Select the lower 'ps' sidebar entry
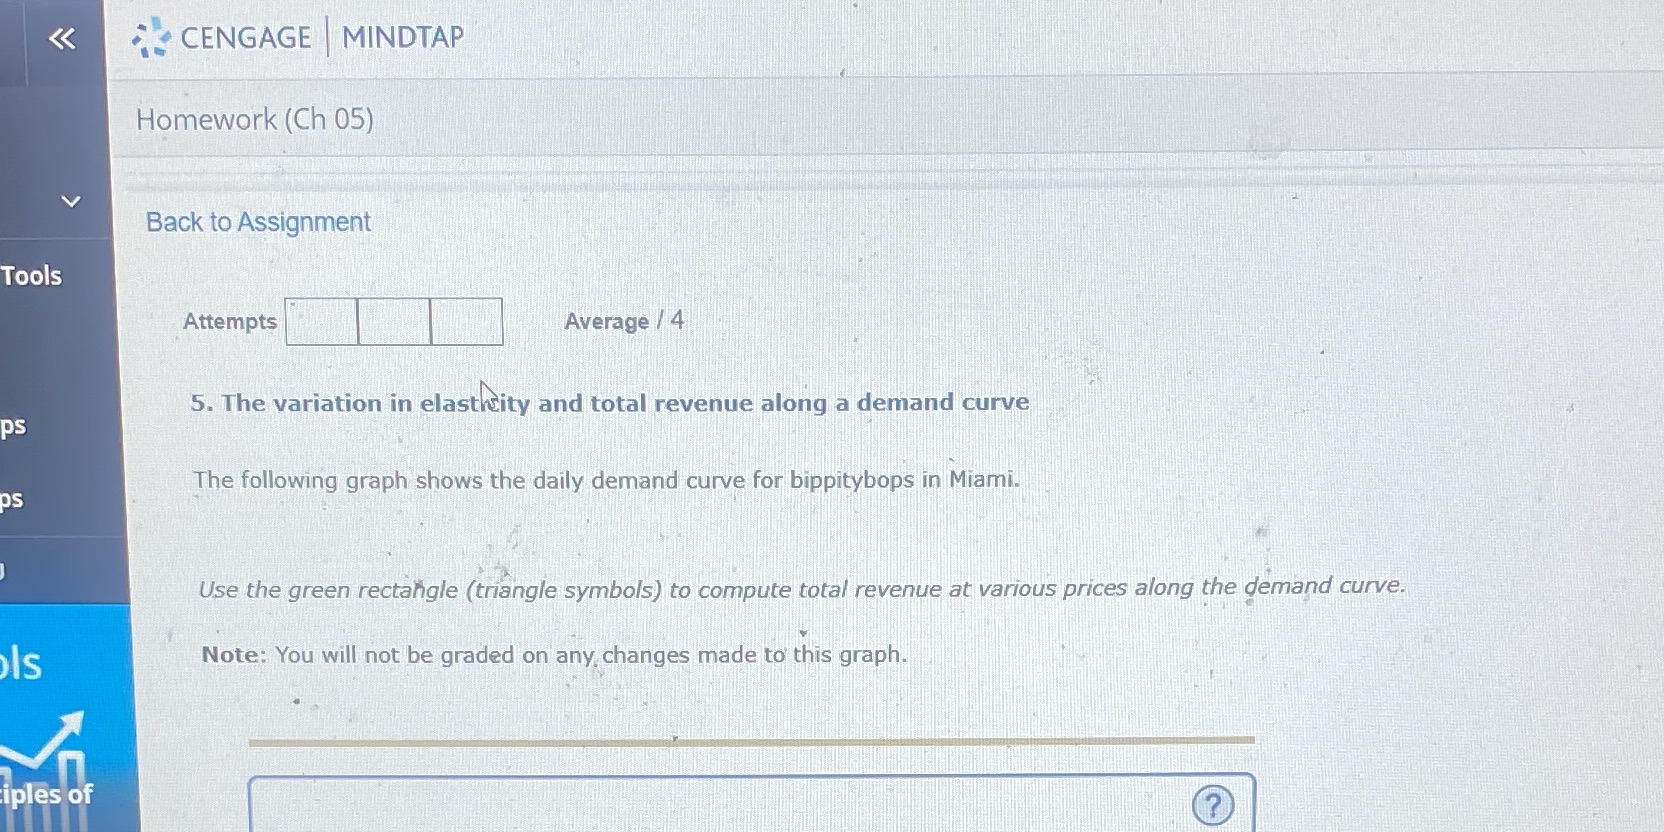 [12, 499]
